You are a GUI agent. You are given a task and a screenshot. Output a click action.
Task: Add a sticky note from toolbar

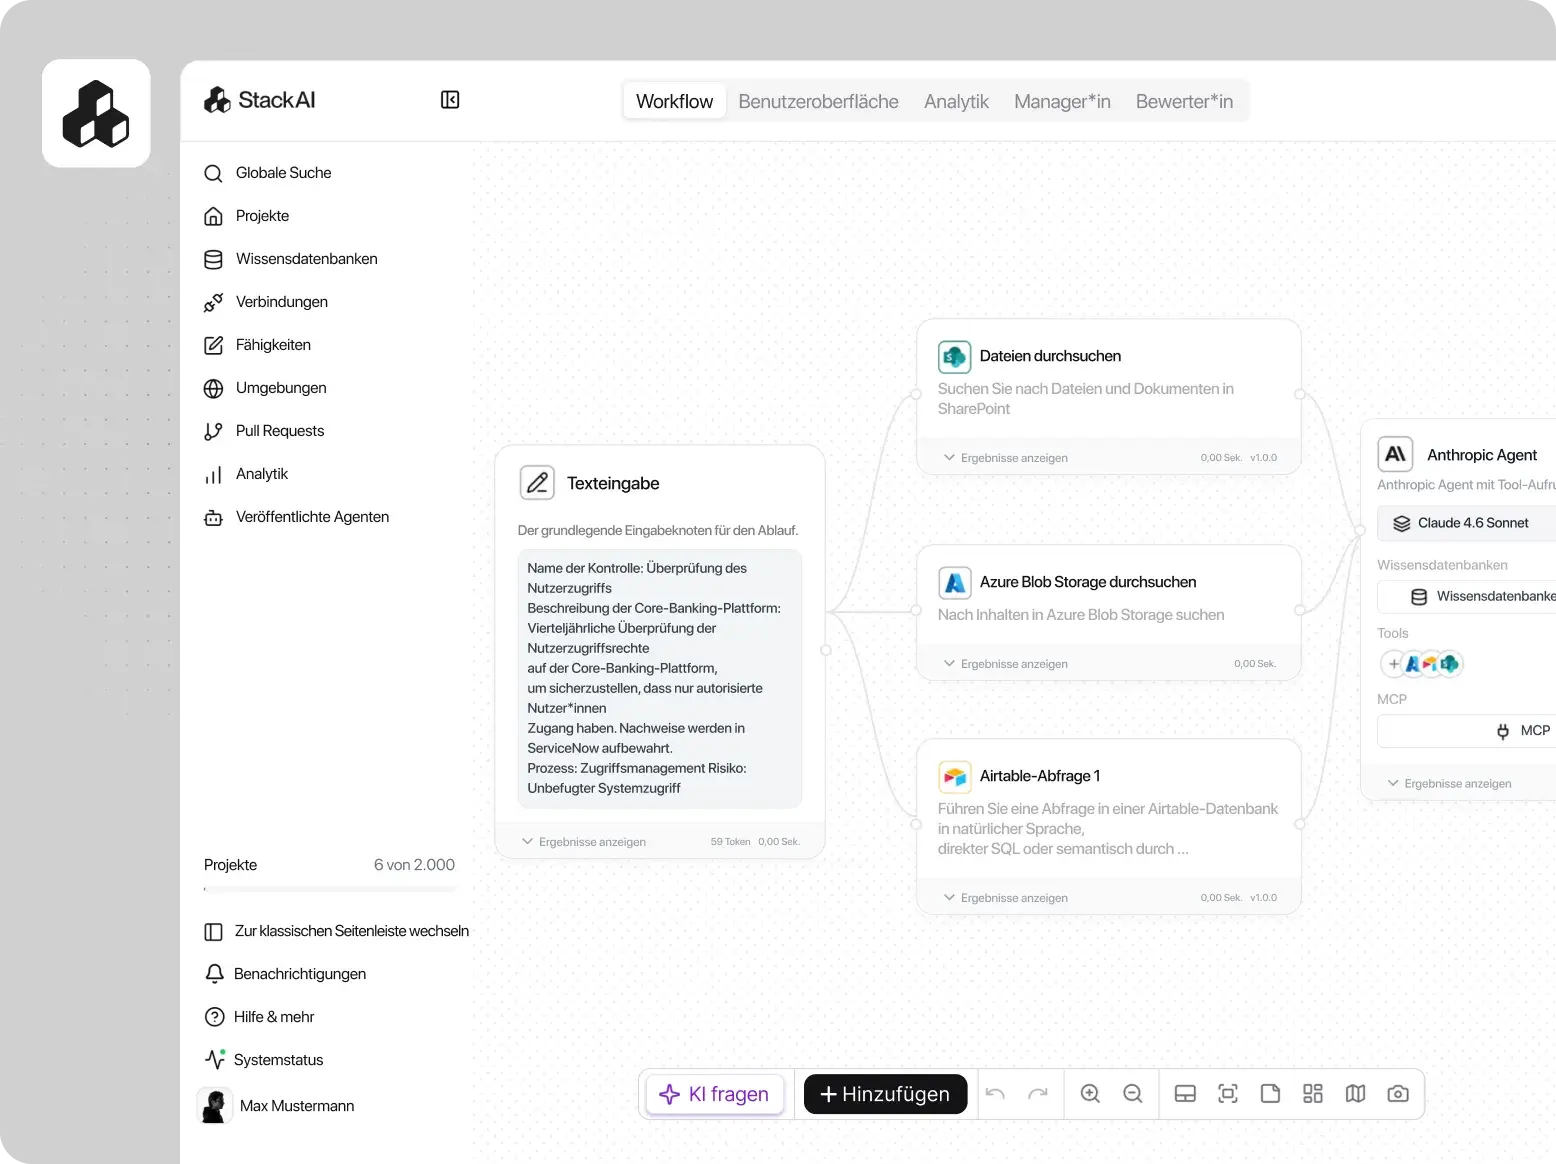[1270, 1095]
